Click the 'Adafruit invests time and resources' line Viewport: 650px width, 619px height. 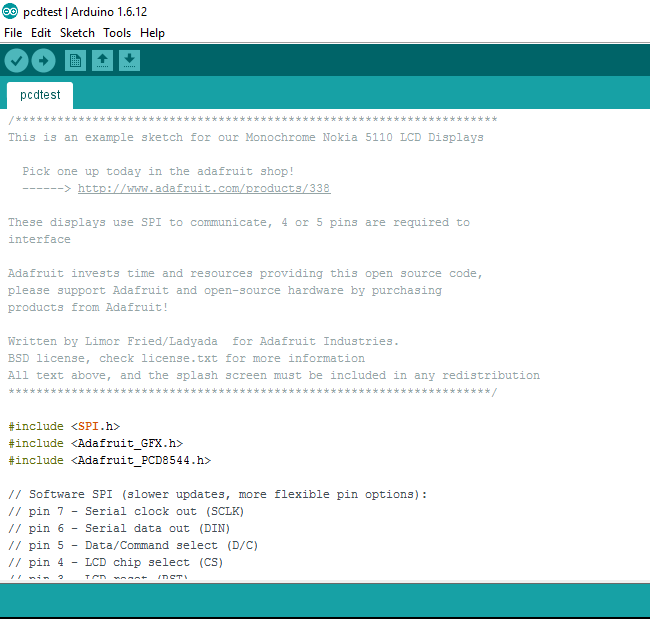245,273
